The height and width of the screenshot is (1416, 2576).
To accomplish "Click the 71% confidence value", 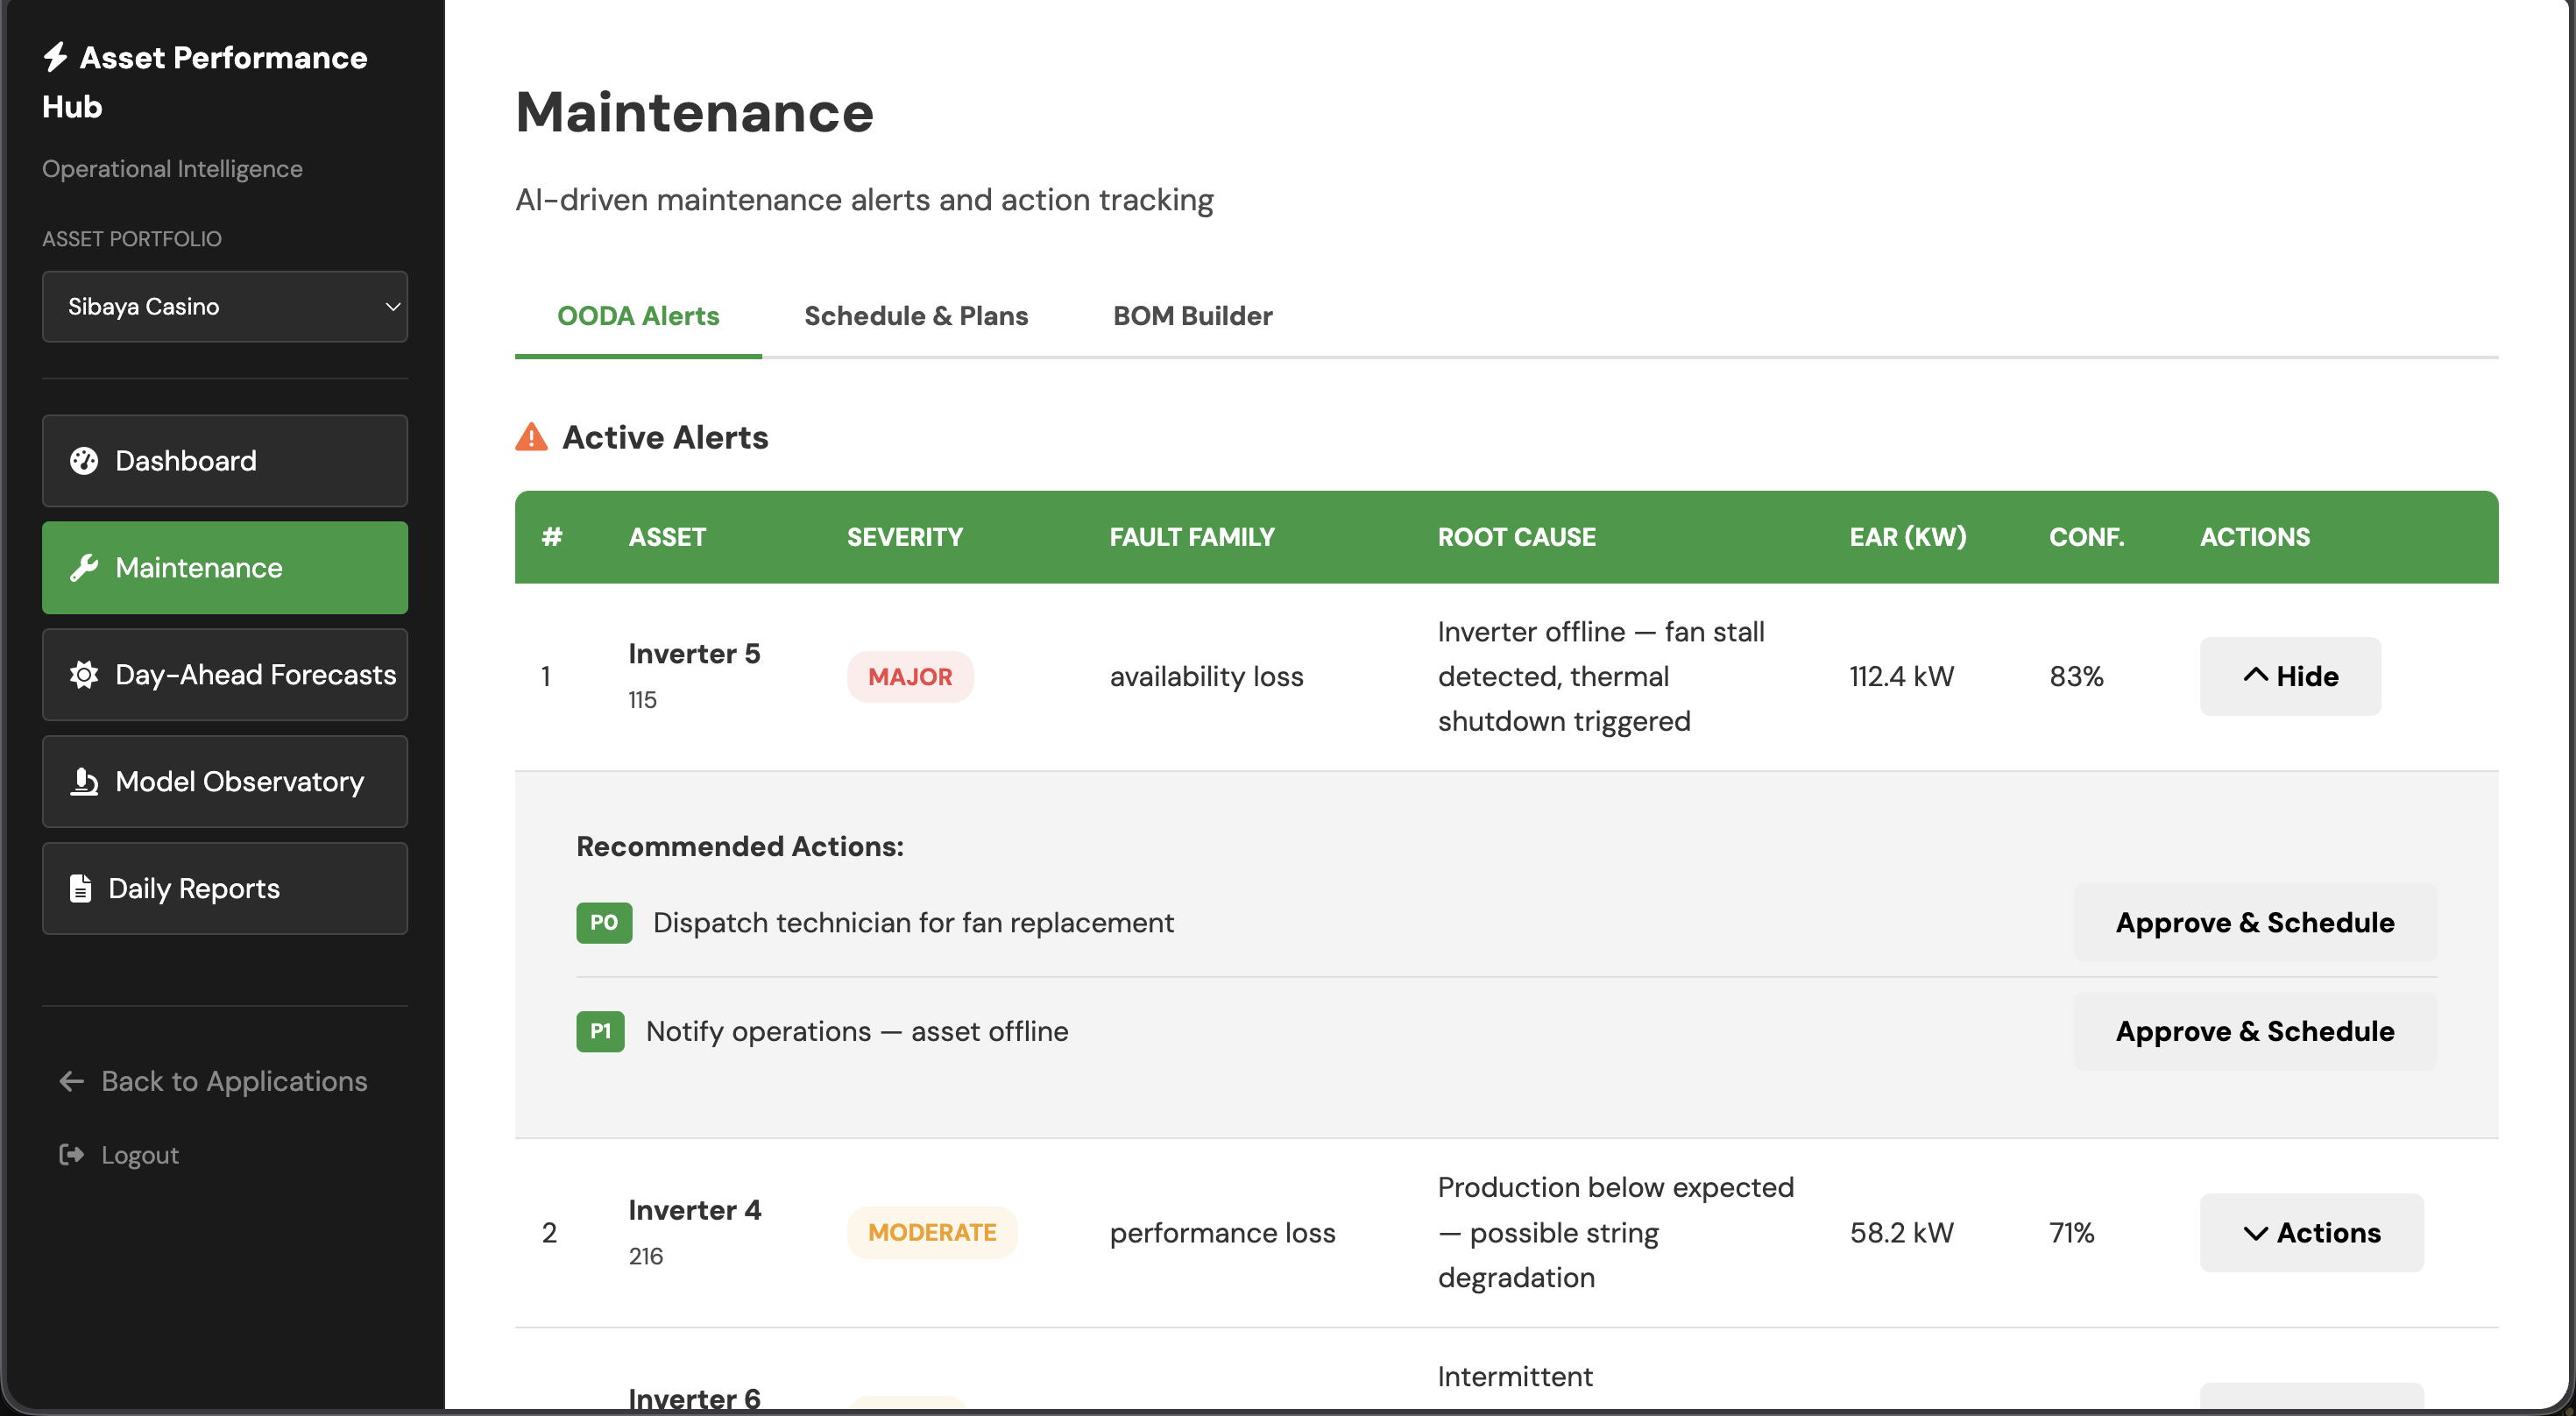I will tap(2072, 1233).
